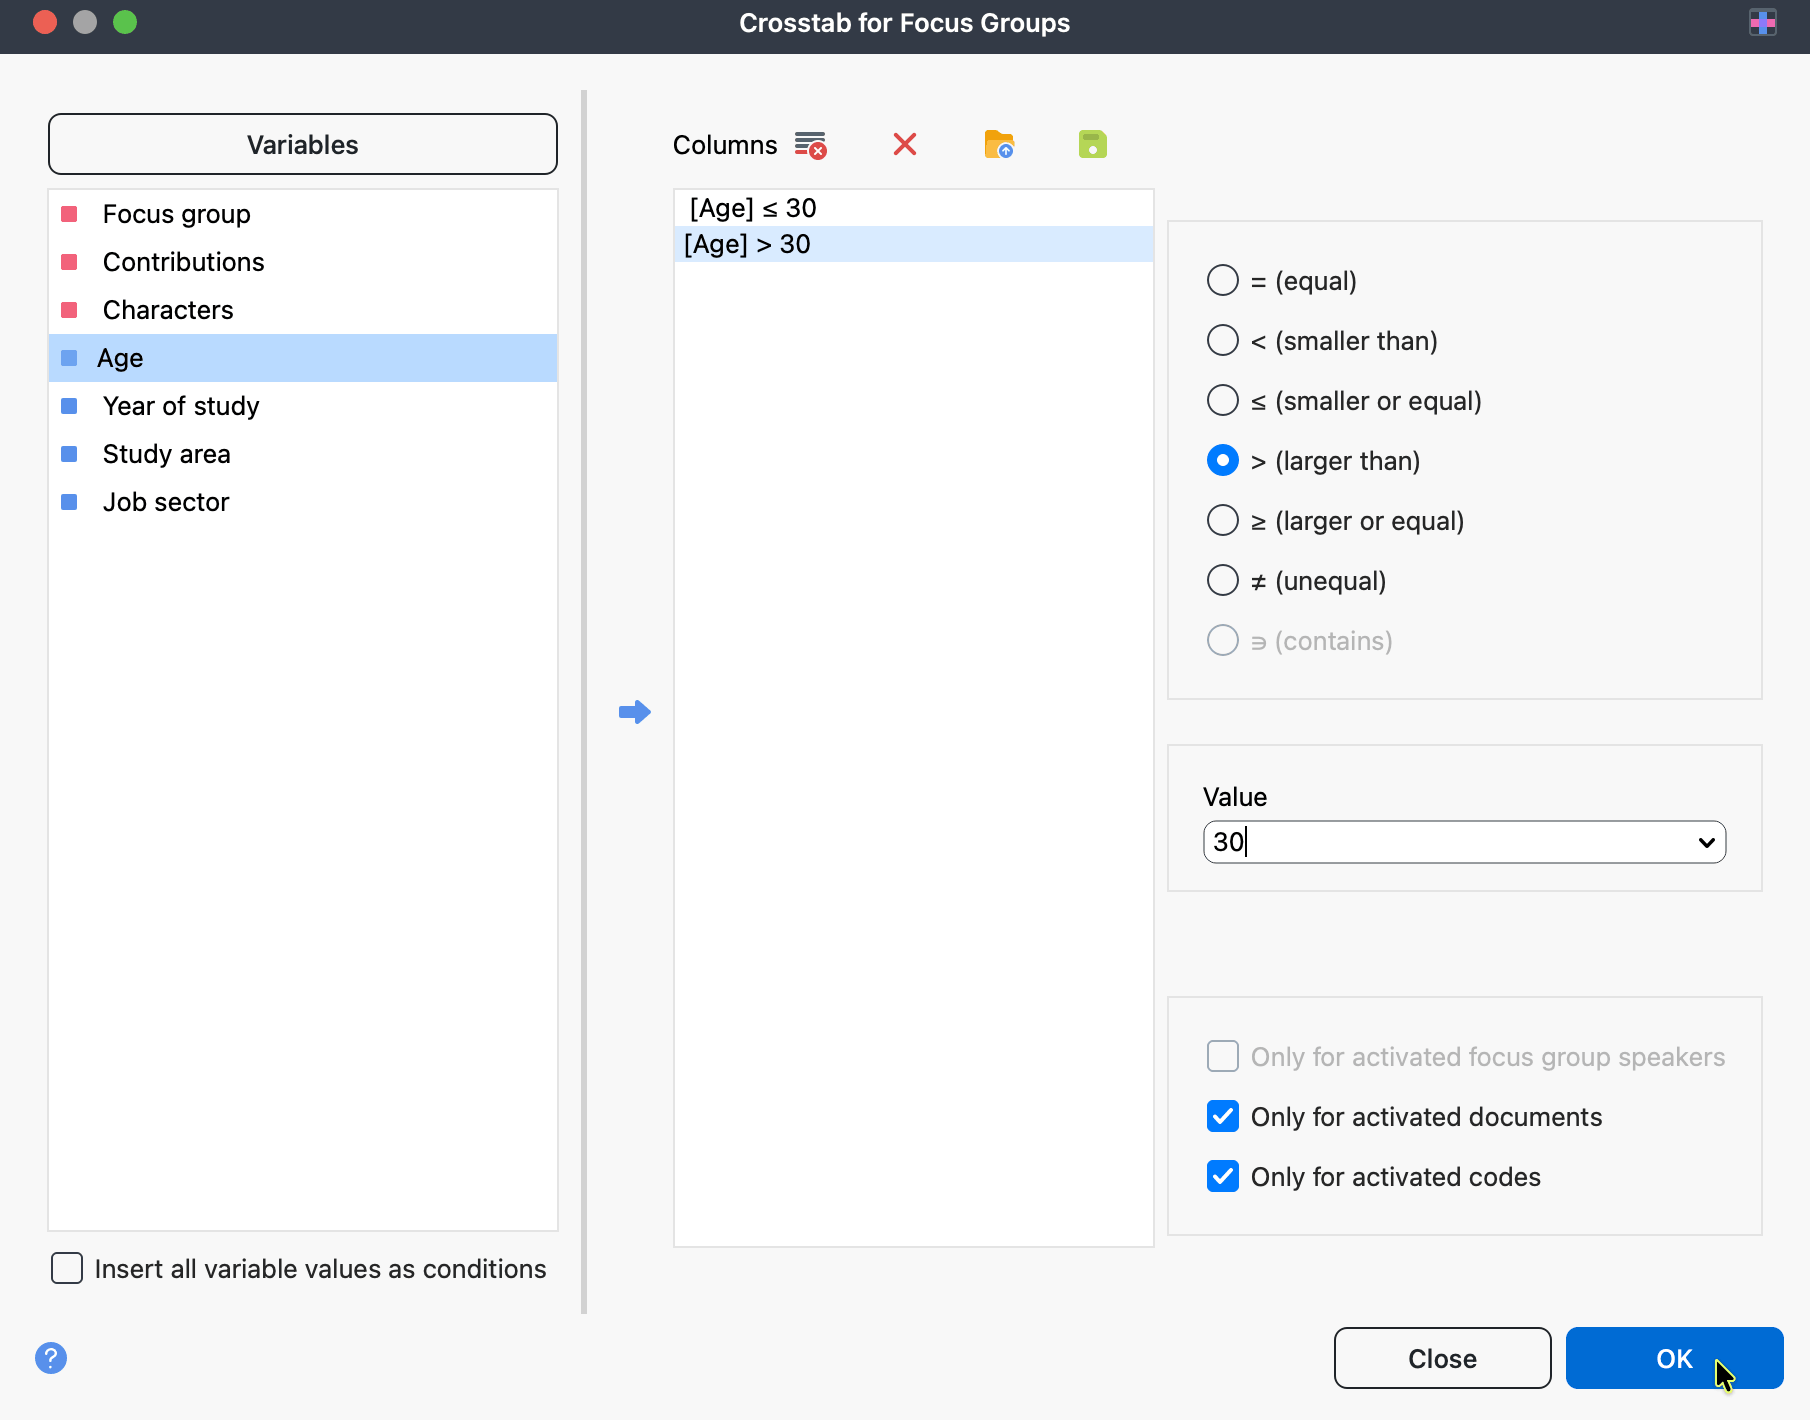Toggle Only for activated documents

pyautogui.click(x=1223, y=1117)
